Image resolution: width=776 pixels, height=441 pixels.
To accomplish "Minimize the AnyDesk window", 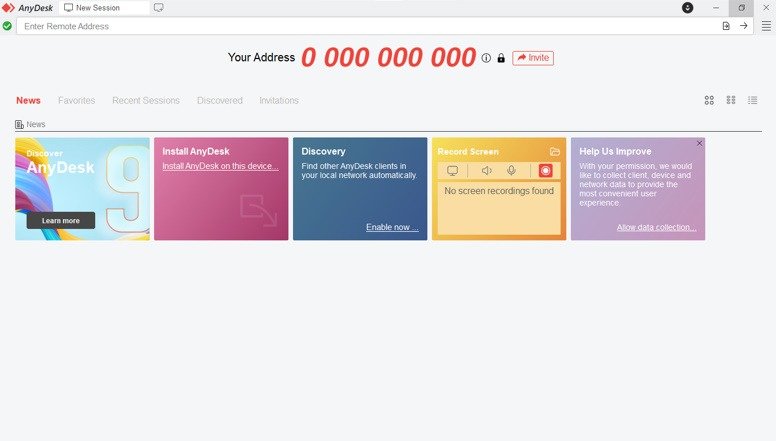I will pyautogui.click(x=716, y=8).
